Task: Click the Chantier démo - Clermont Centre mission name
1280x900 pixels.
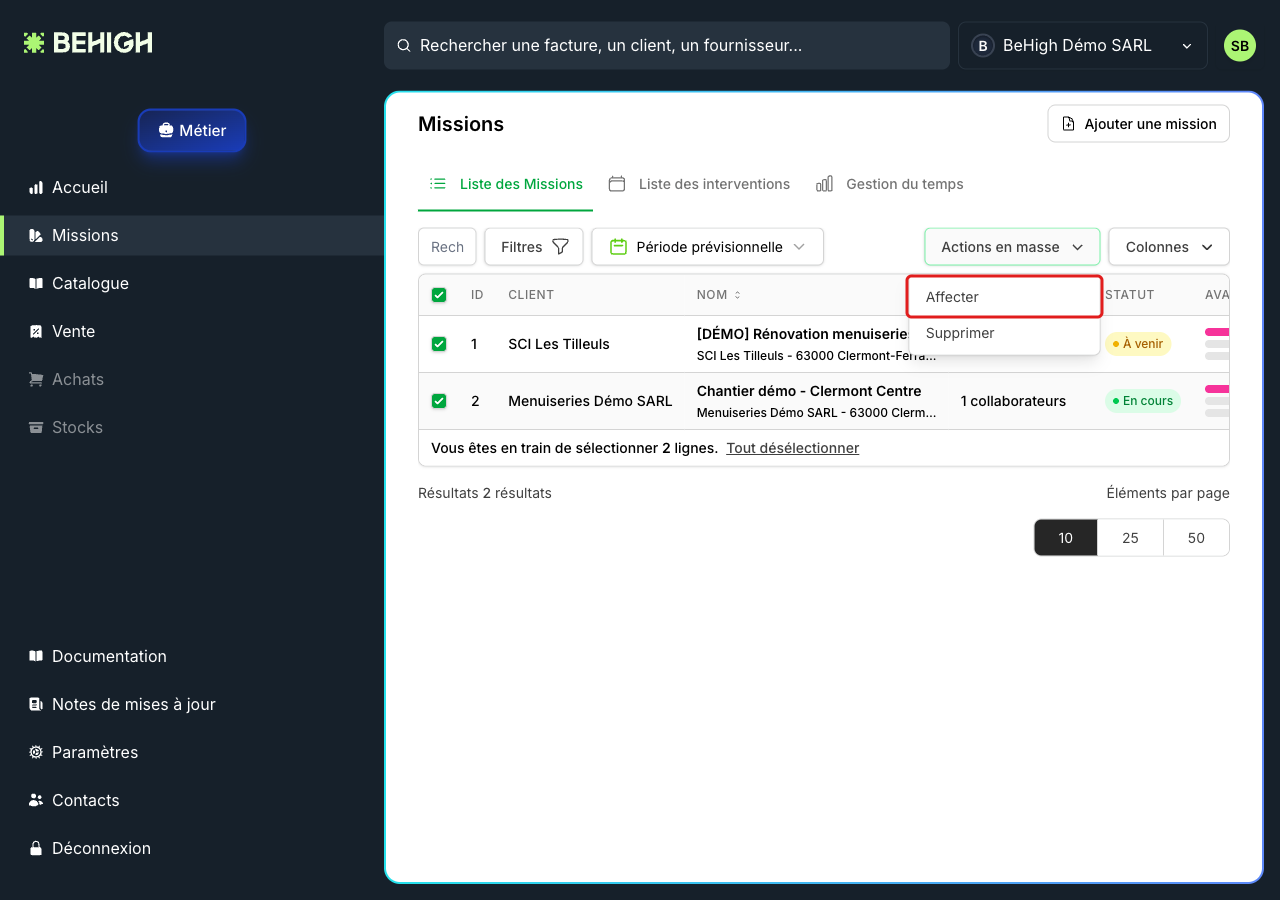Action: 809,391
